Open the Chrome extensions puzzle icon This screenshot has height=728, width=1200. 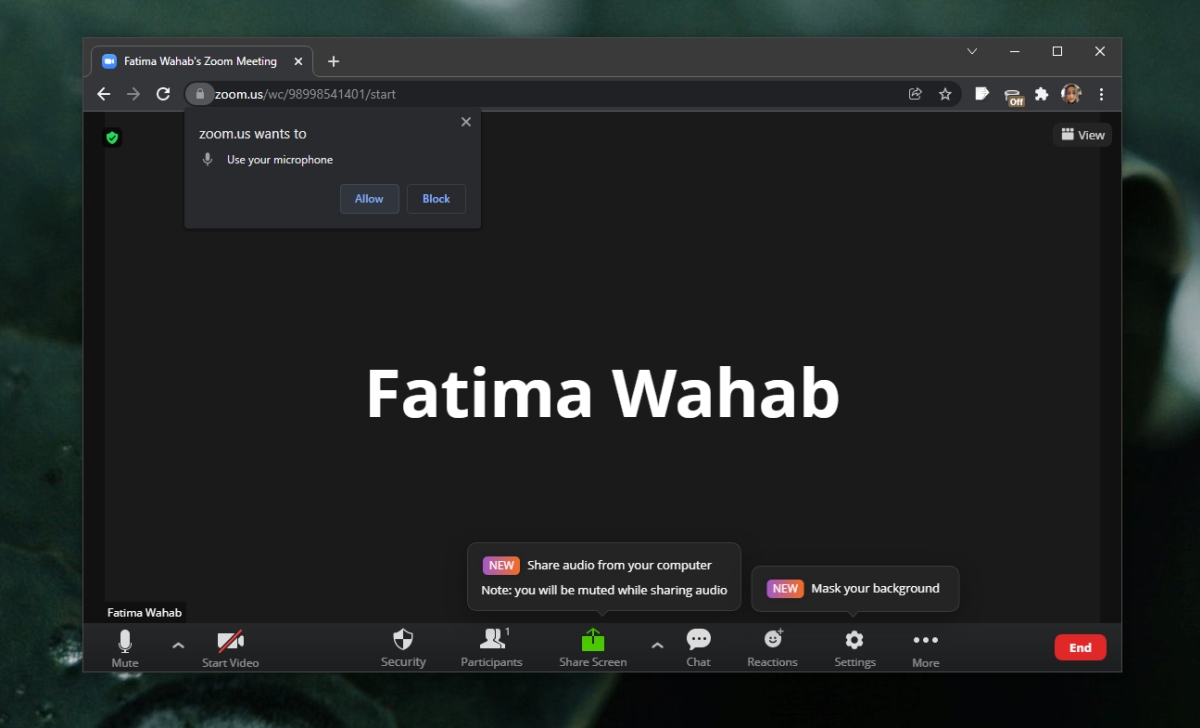1041,93
